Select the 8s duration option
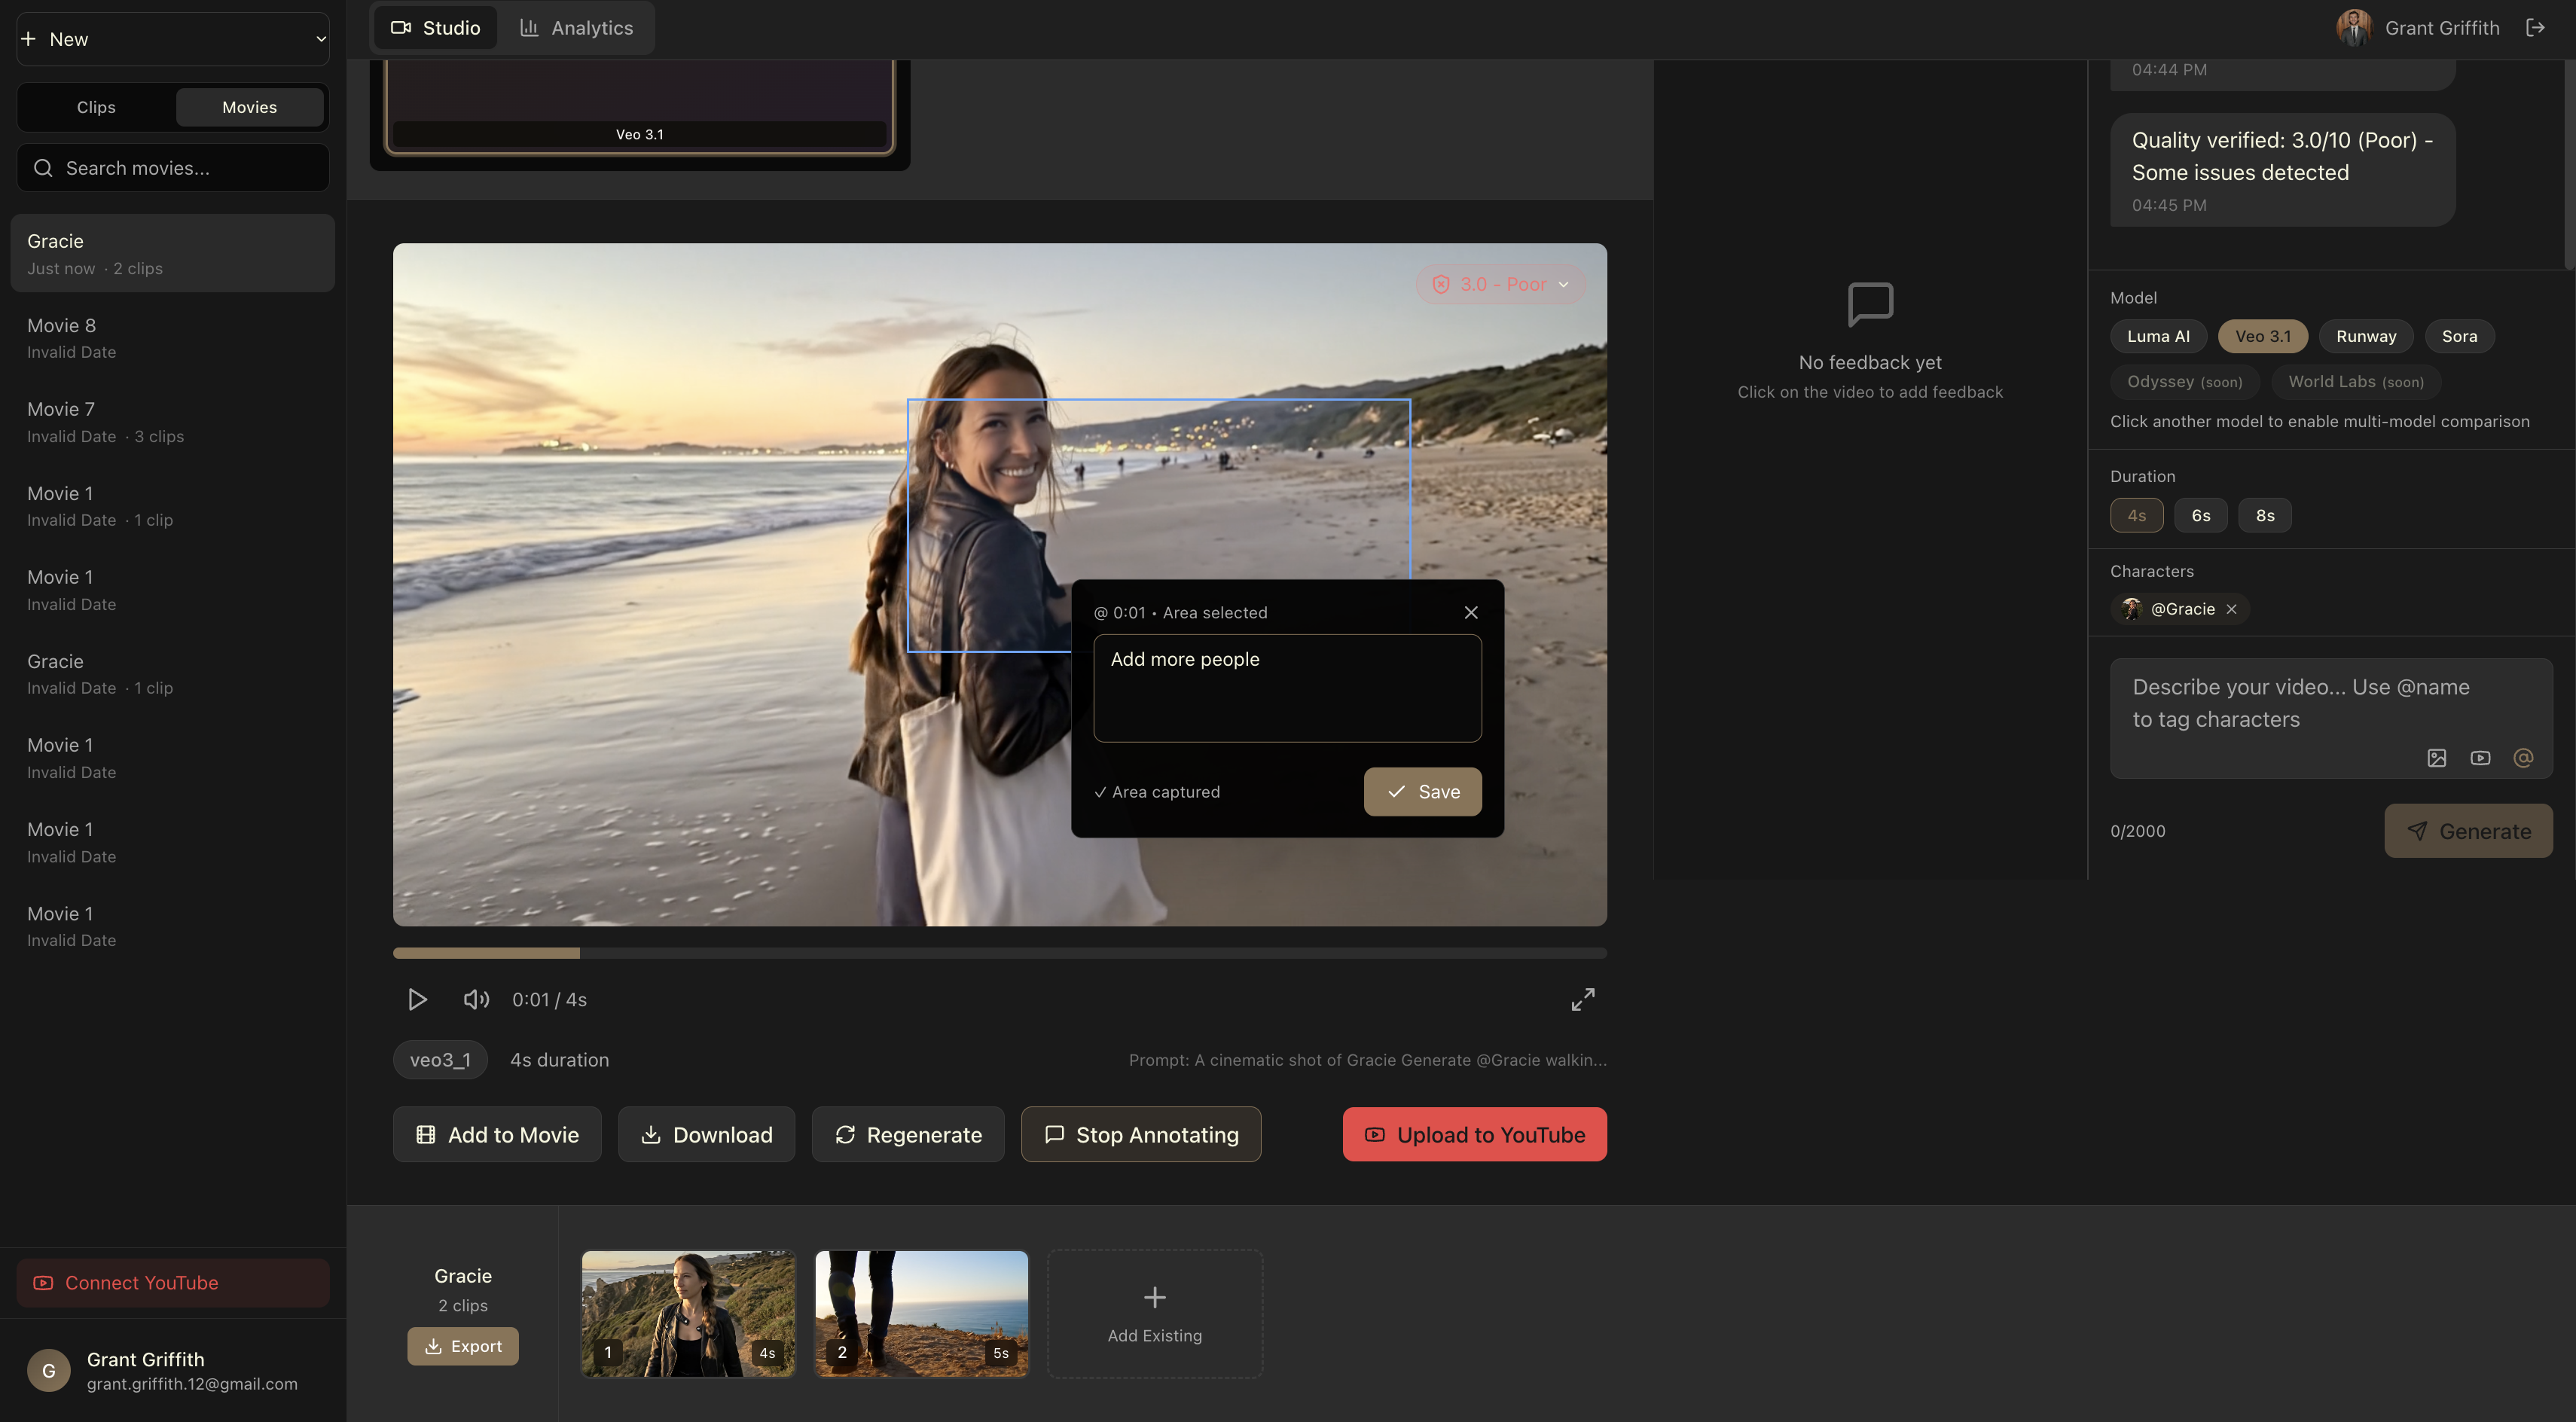The height and width of the screenshot is (1422, 2576). tap(2264, 516)
